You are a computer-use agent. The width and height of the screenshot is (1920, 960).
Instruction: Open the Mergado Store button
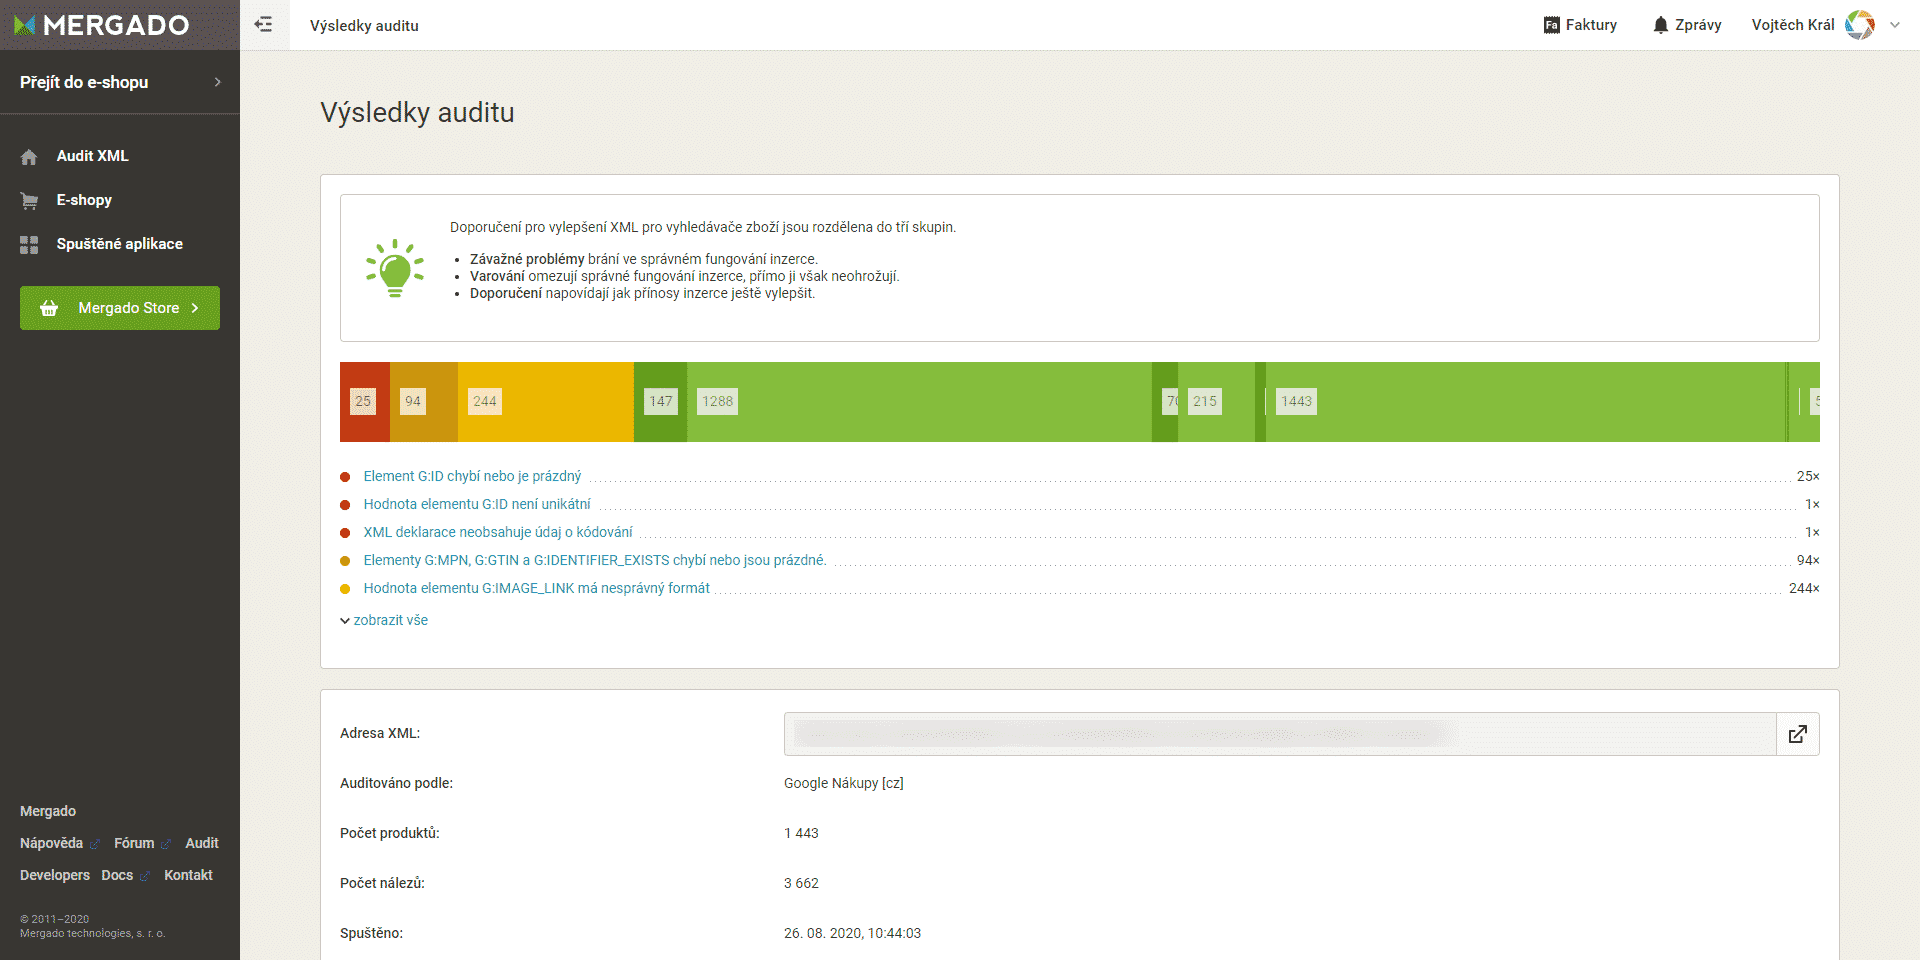pos(120,308)
